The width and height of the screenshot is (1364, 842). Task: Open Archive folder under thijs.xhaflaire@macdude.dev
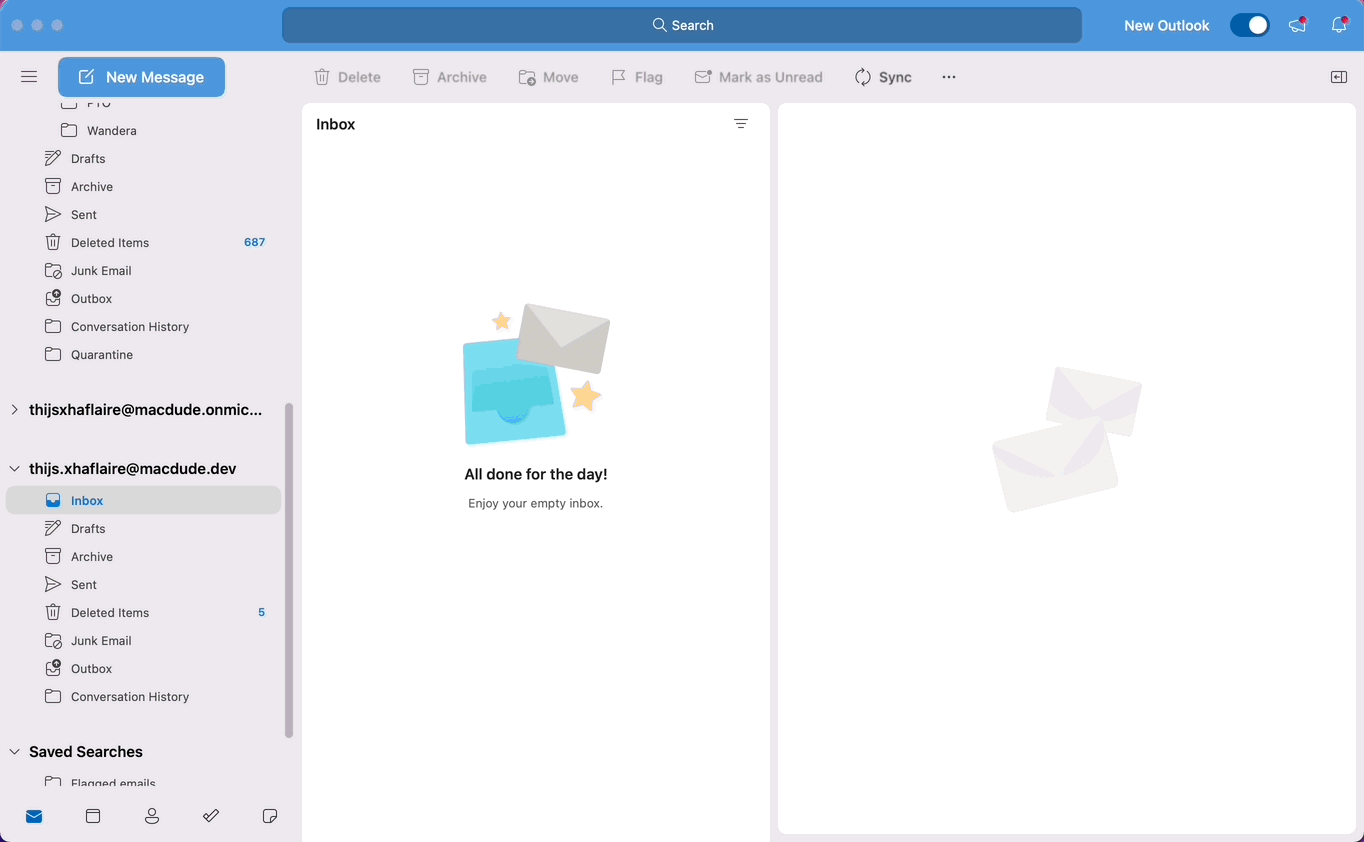pyautogui.click(x=143, y=557)
